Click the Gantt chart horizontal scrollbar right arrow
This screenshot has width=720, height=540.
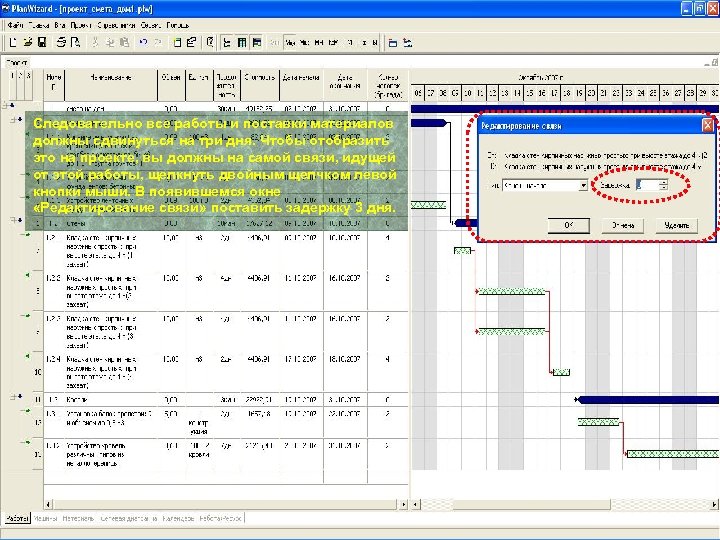pyautogui.click(x=714, y=504)
